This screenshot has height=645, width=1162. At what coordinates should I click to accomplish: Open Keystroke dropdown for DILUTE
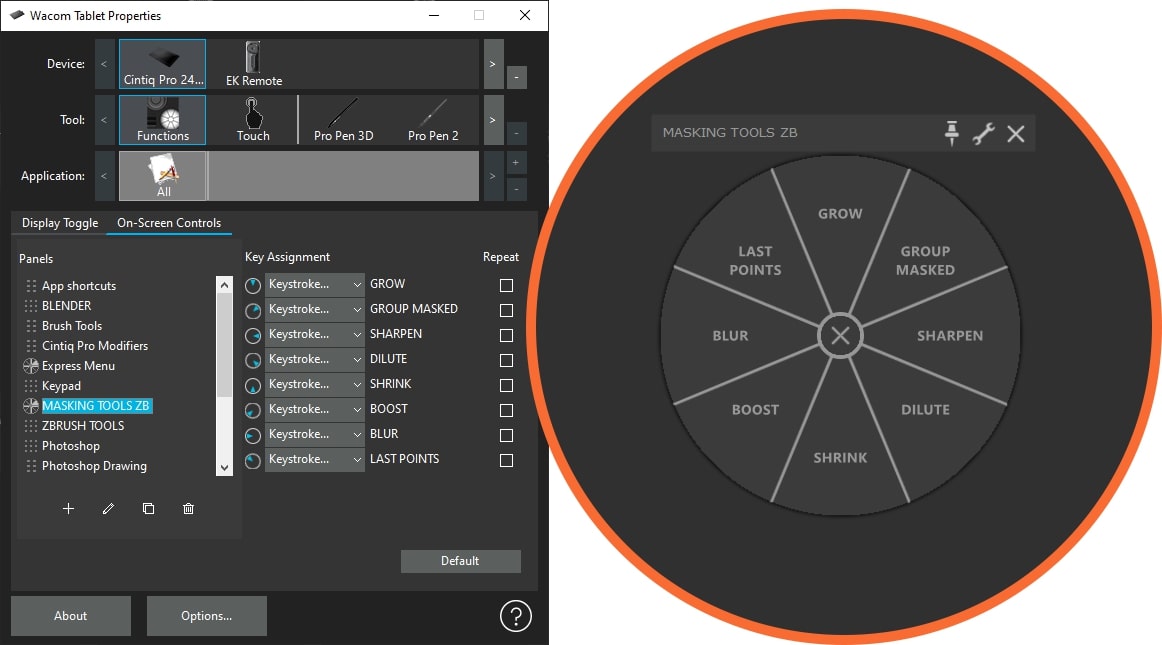point(315,360)
